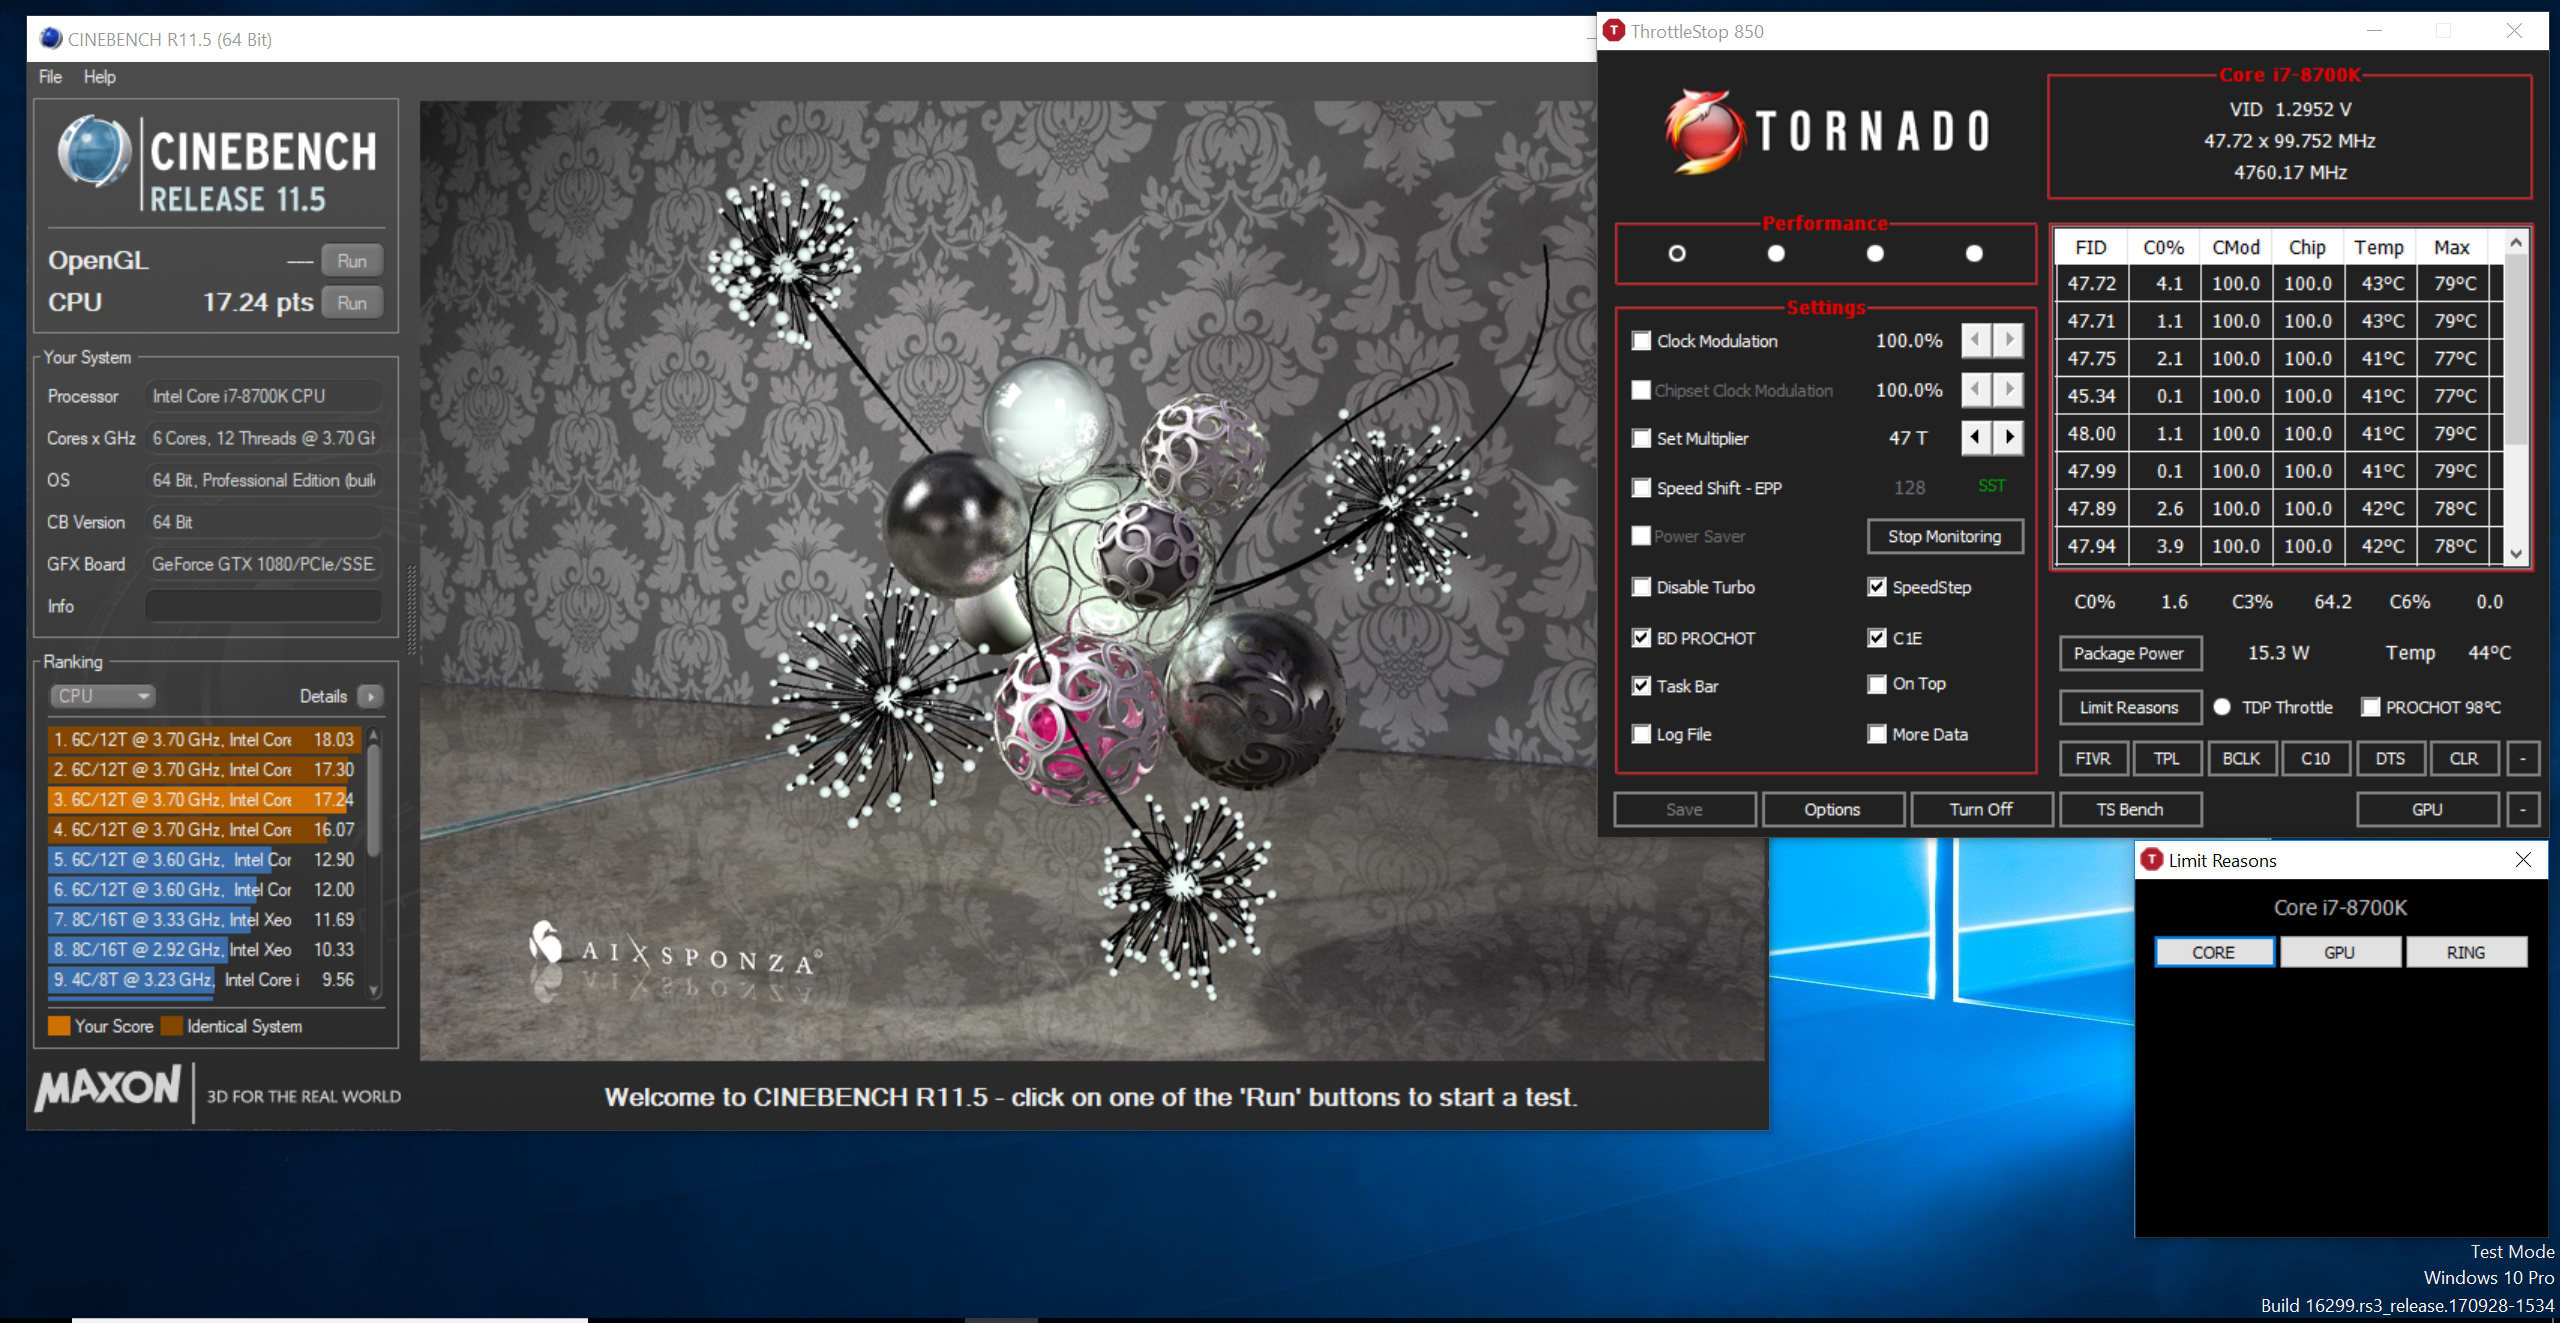Click the Info input field
The height and width of the screenshot is (1323, 2560).
pos(264,606)
